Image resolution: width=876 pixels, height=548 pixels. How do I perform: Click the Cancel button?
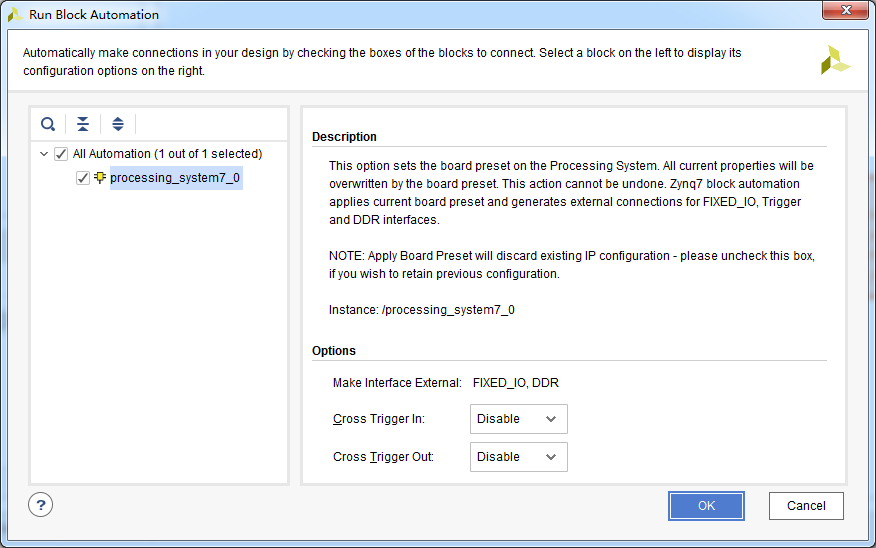pyautogui.click(x=806, y=506)
